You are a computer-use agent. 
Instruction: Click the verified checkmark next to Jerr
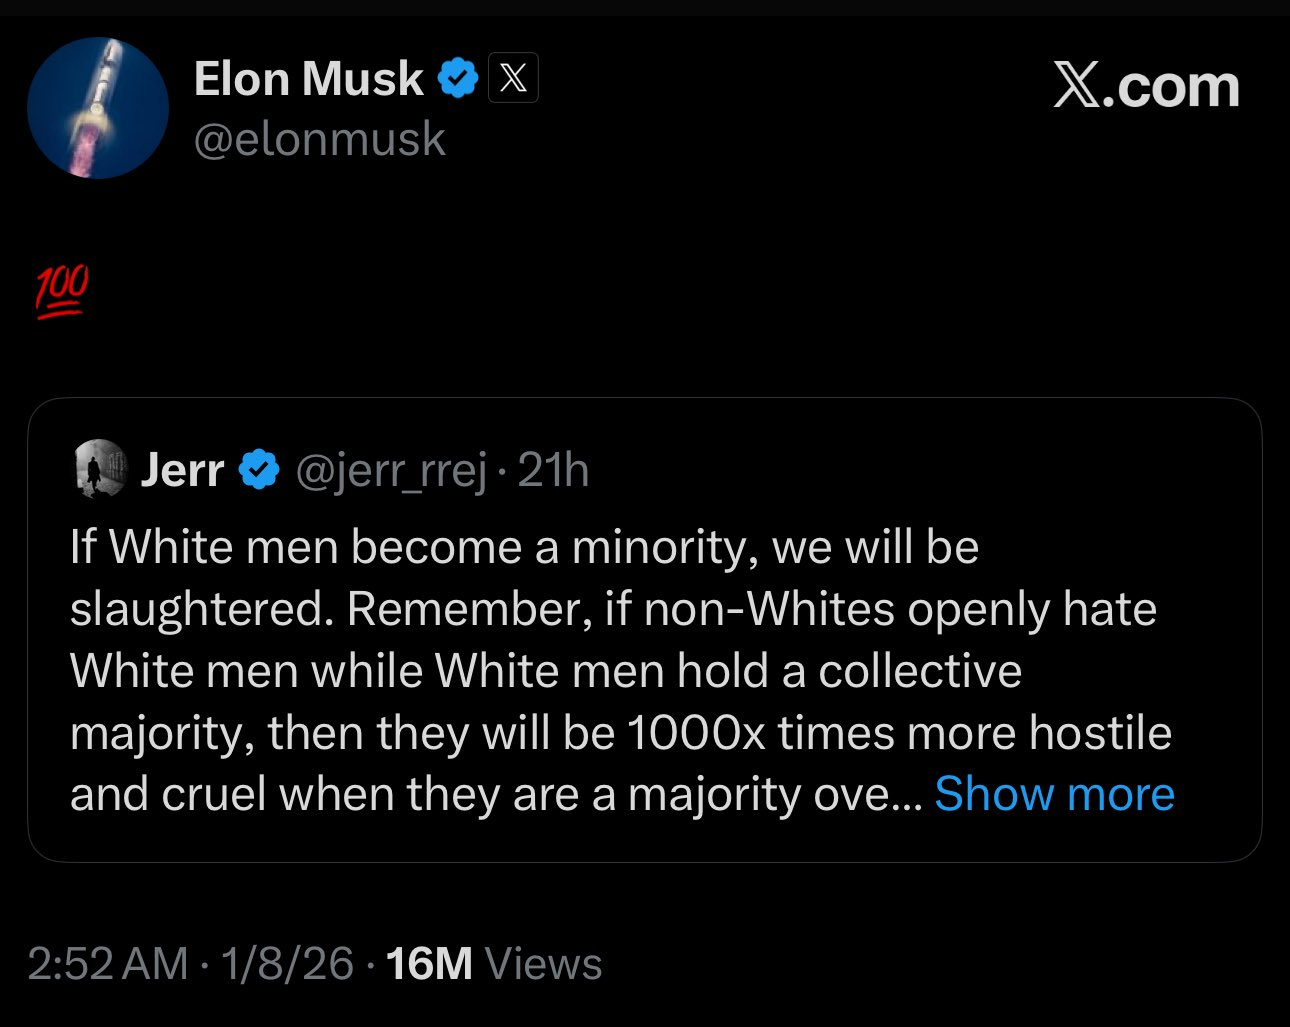(260, 469)
